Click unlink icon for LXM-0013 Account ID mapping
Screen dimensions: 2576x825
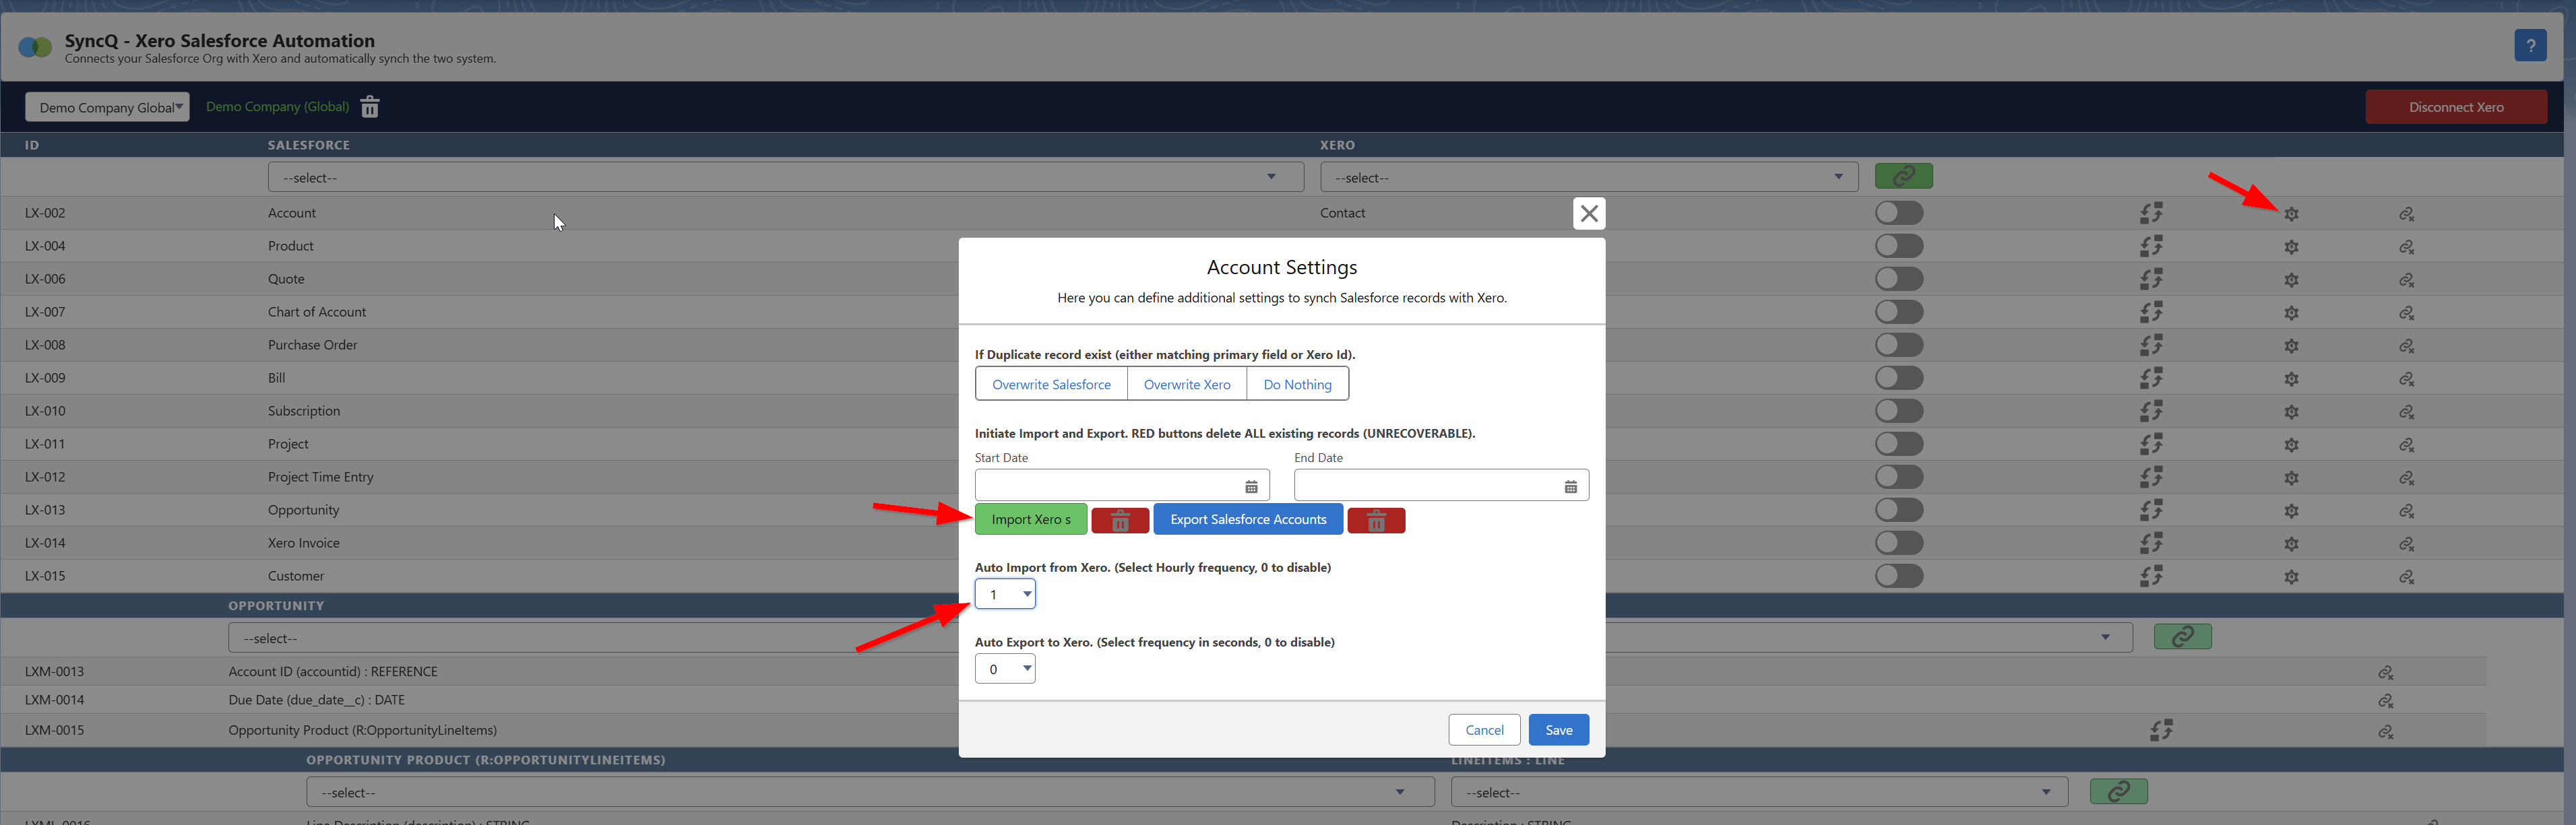(x=2385, y=672)
